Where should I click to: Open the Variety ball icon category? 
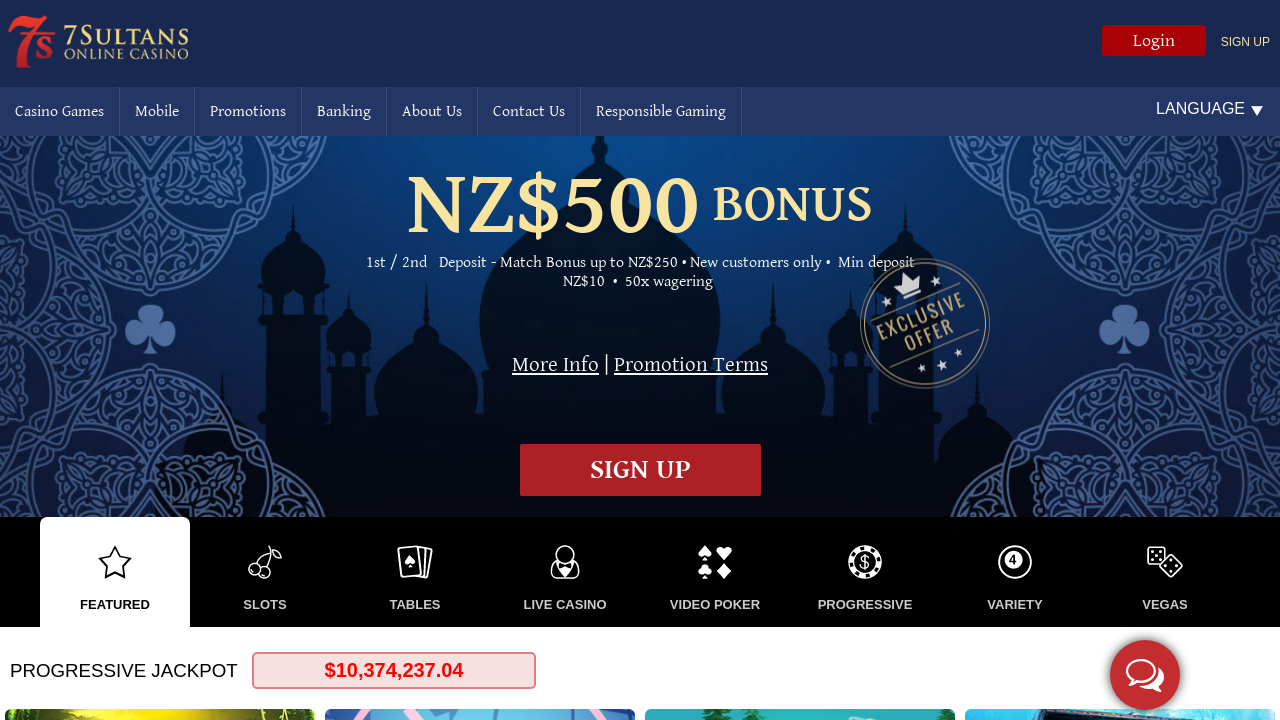coord(1015,562)
